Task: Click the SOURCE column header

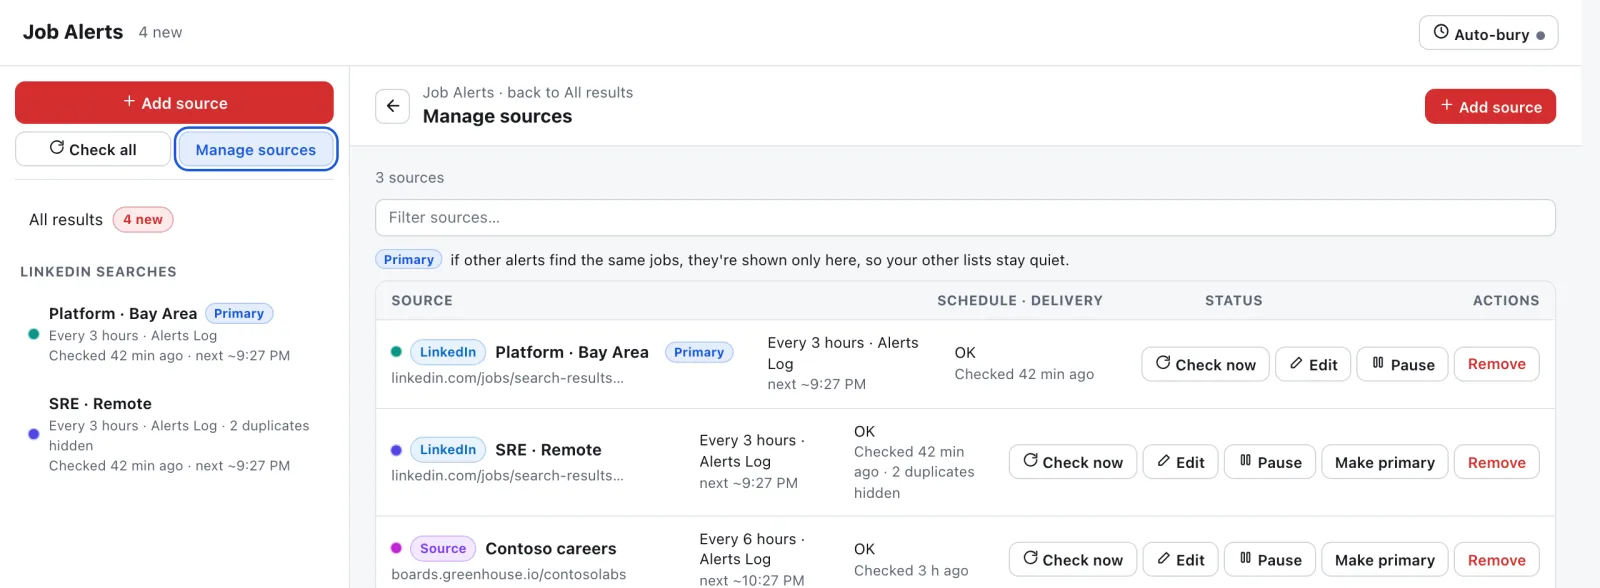Action: click(422, 300)
